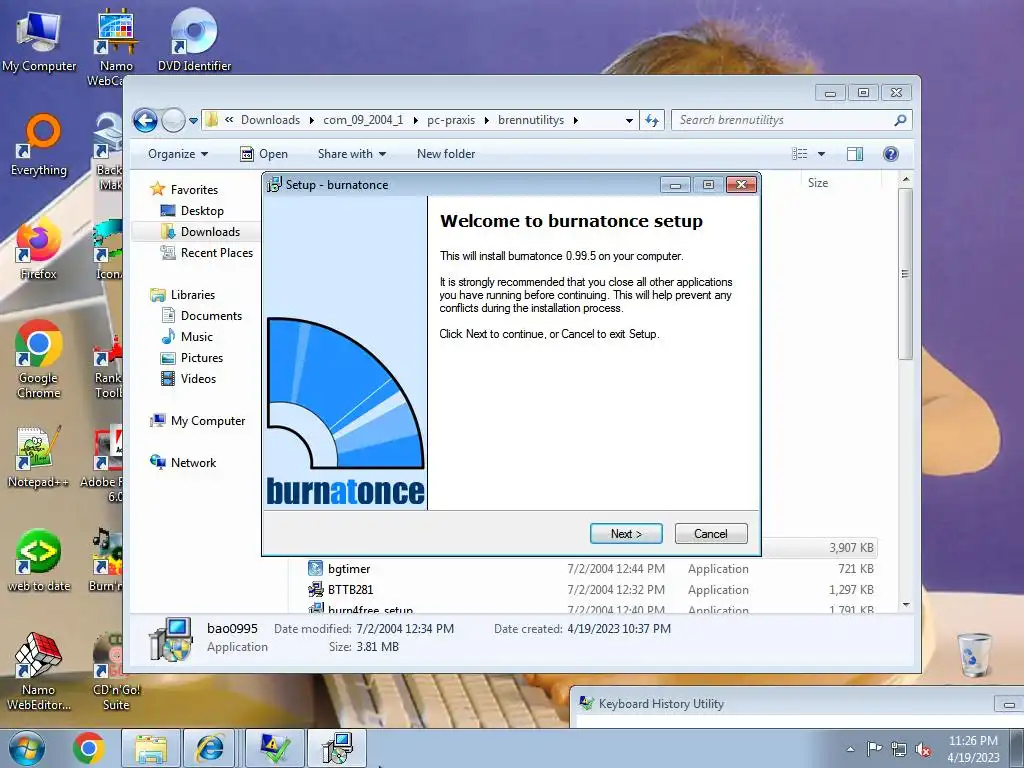Change the view icon button
The width and height of the screenshot is (1024, 768).
click(799, 154)
